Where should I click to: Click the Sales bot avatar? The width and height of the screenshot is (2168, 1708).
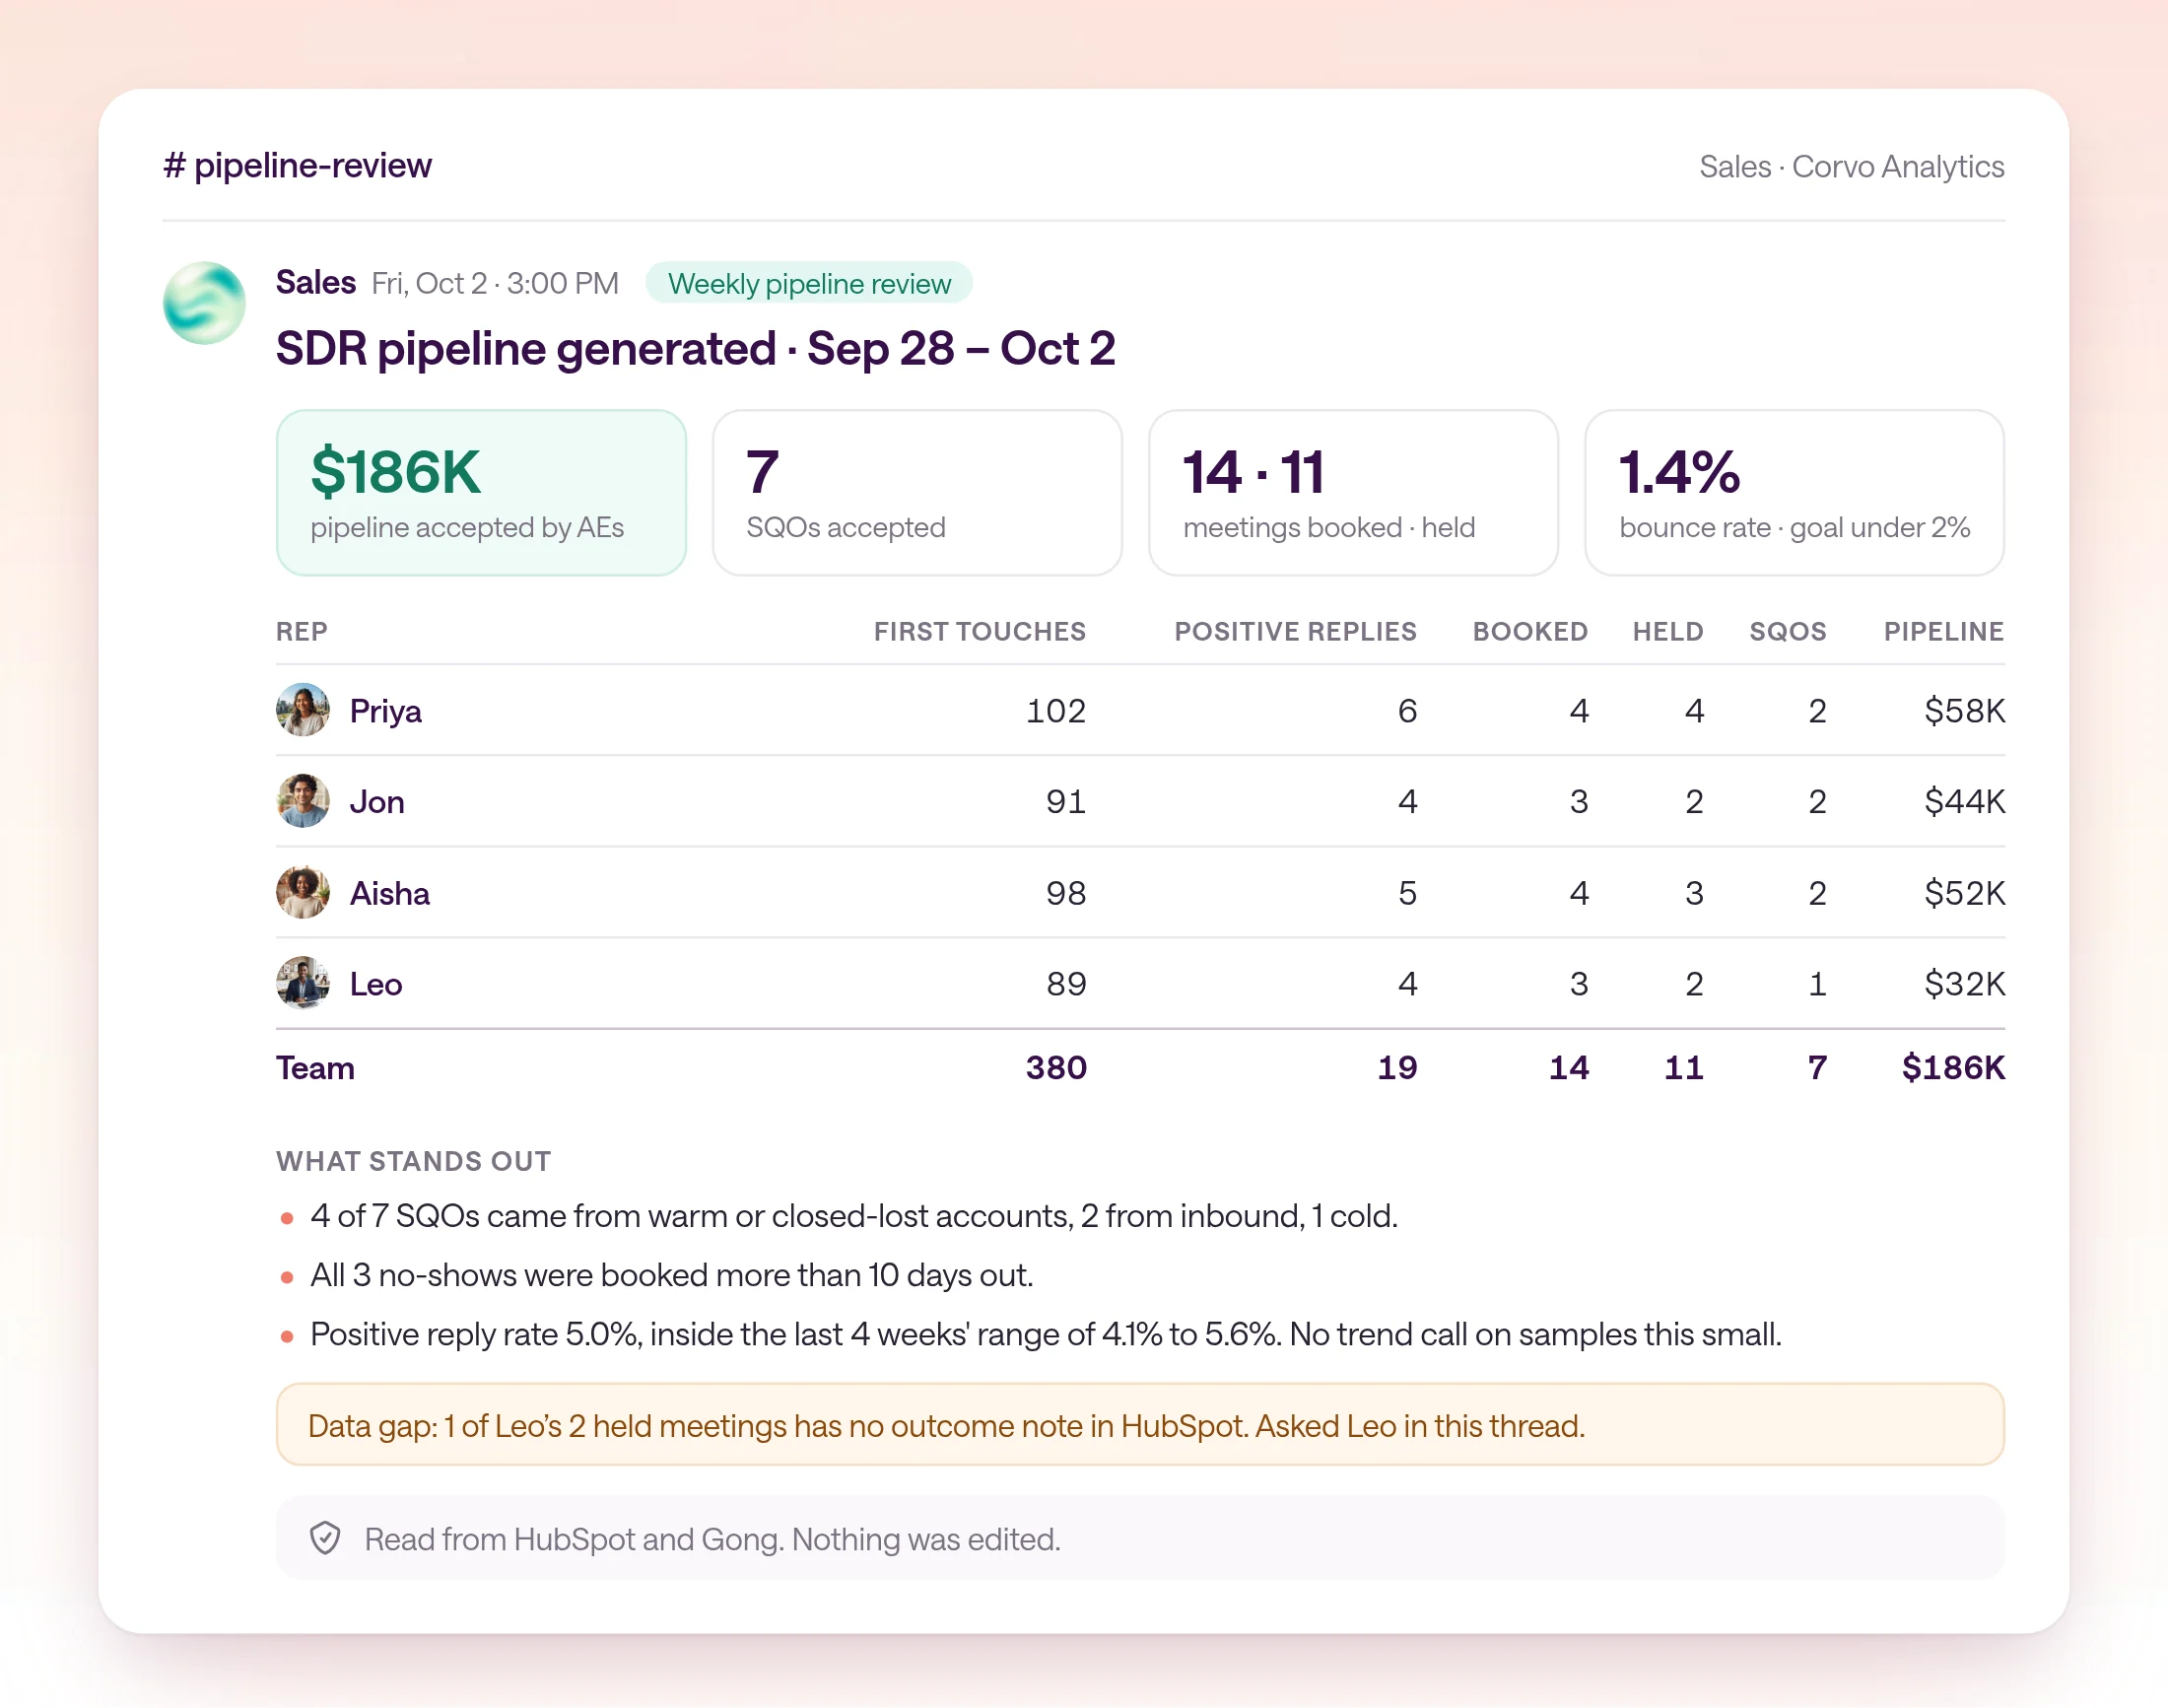[x=204, y=303]
